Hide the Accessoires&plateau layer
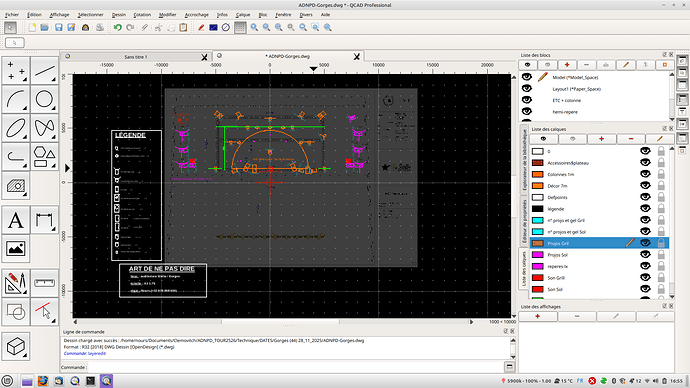 (x=645, y=162)
